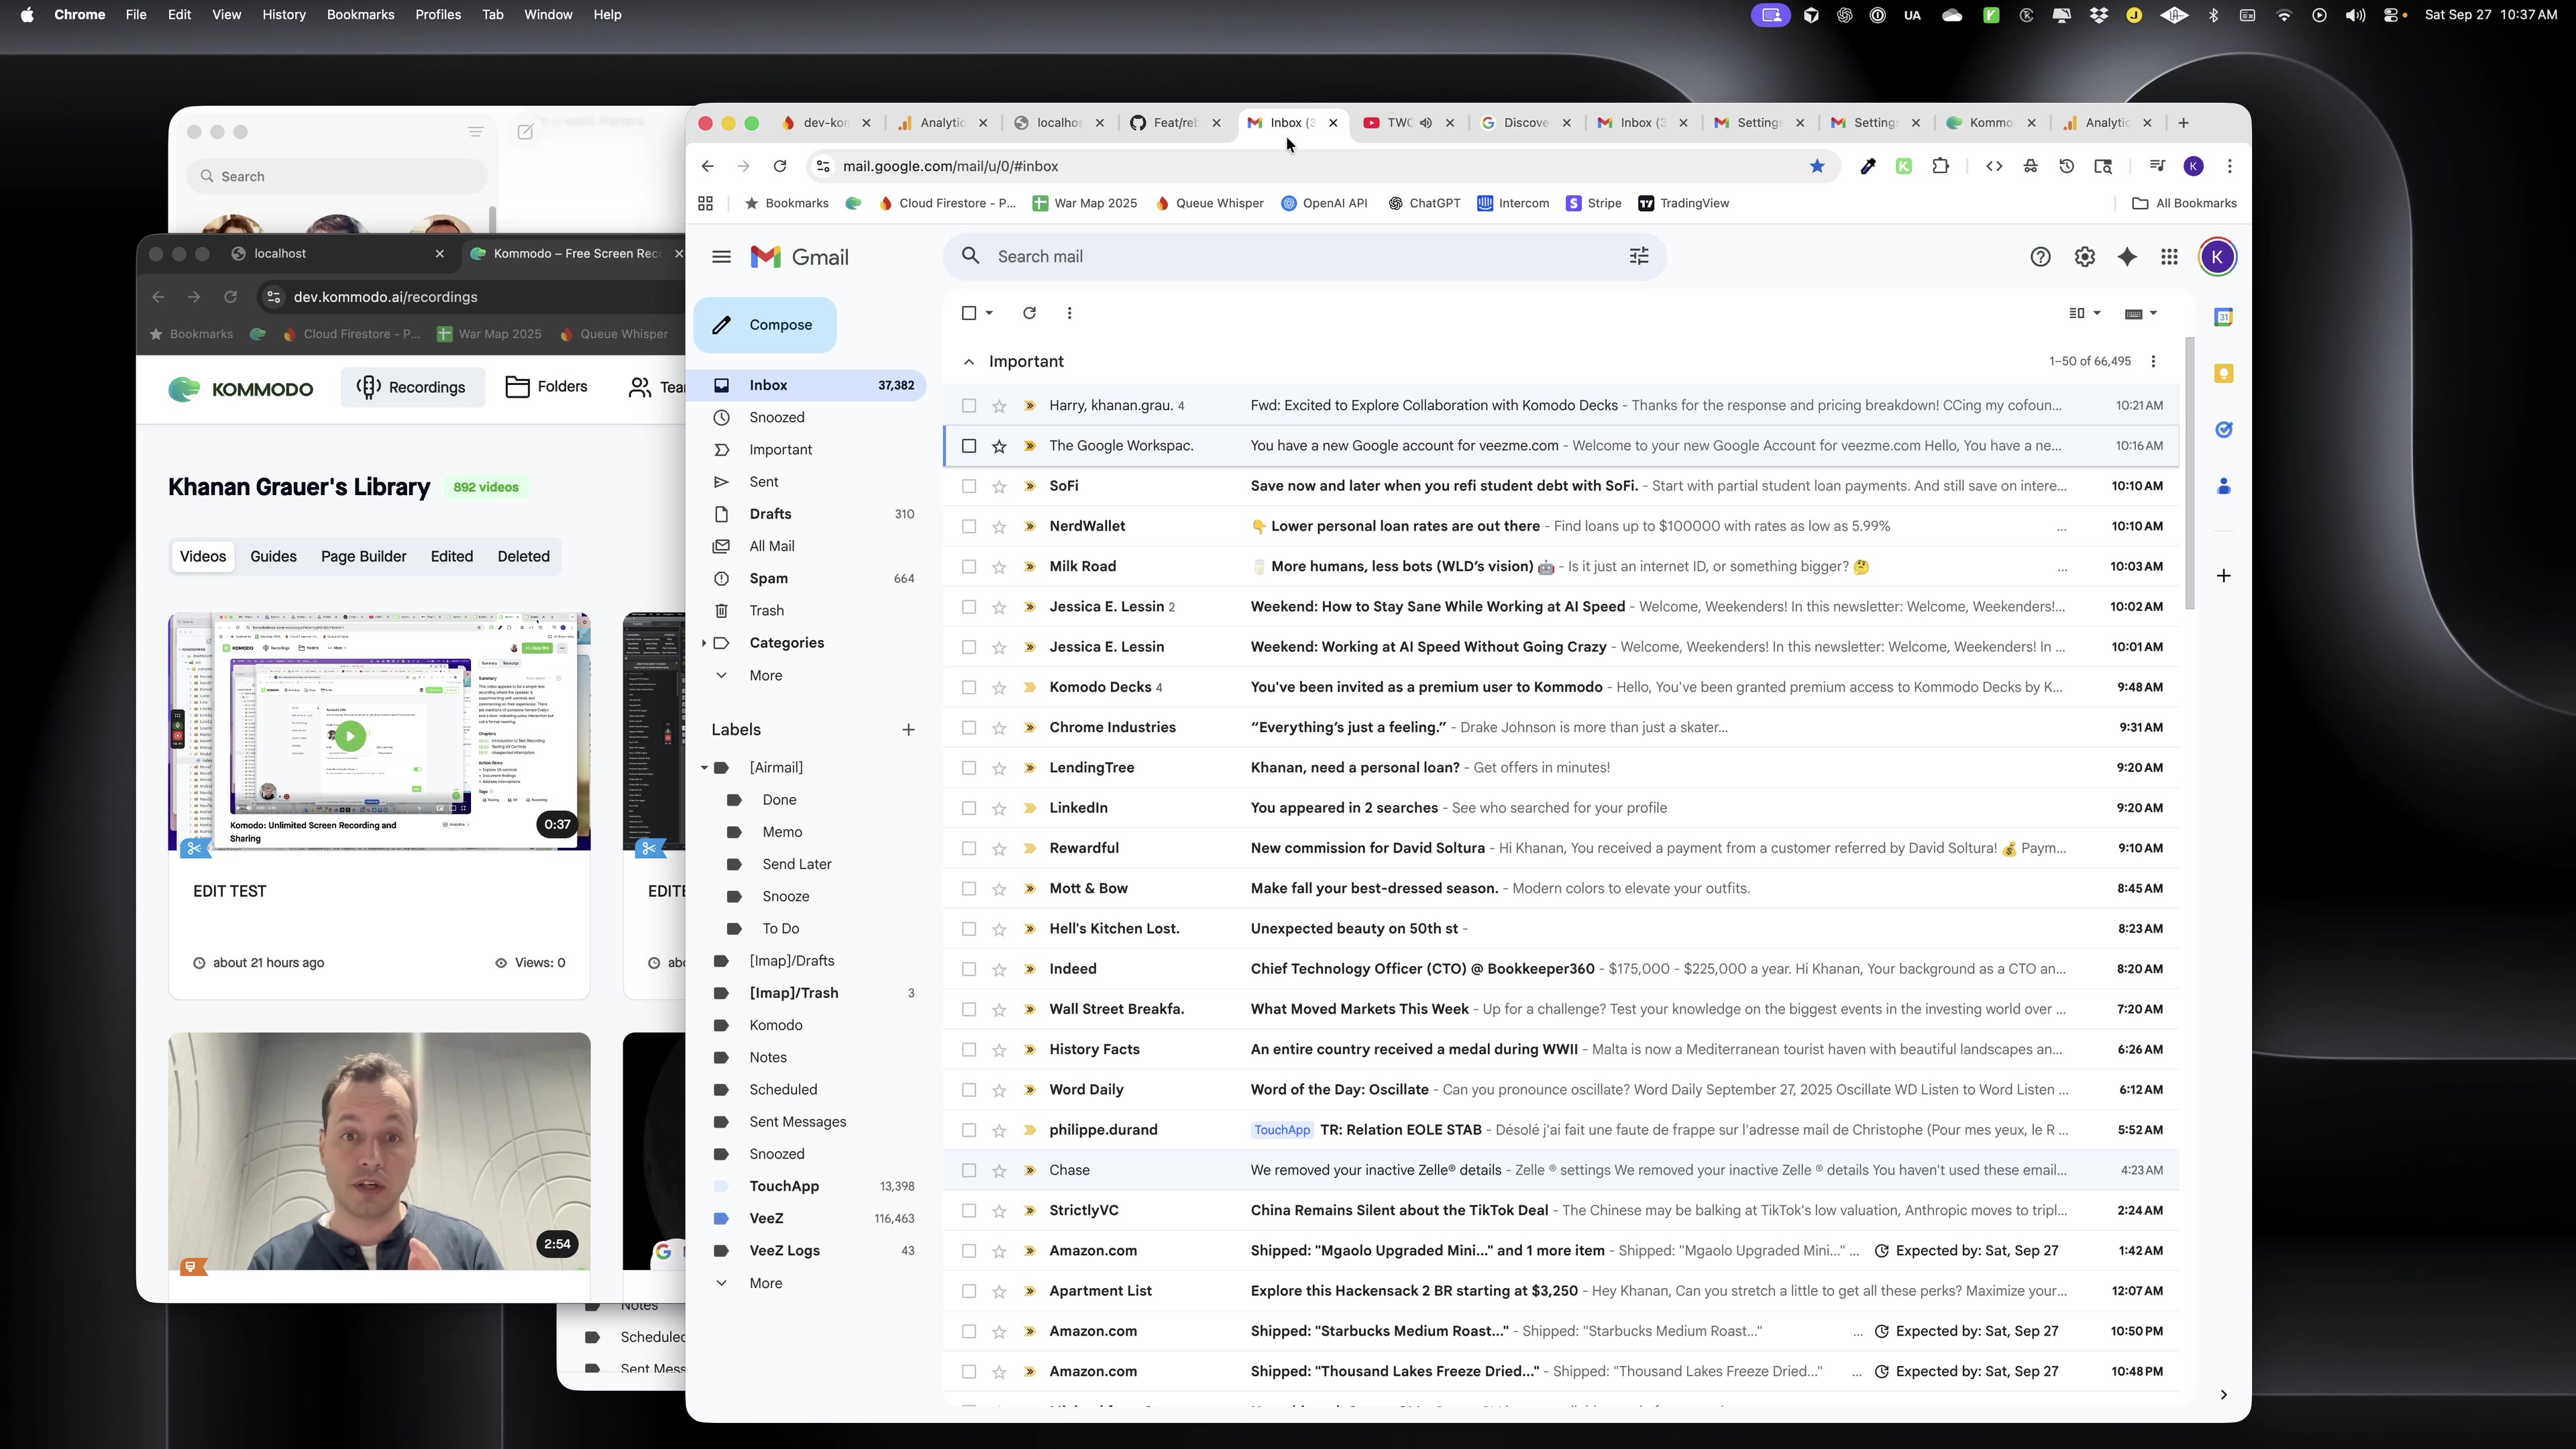This screenshot has width=2576, height=1449.
Task: Switch to Kommo tab in Chrome
Action: pyautogui.click(x=1991, y=123)
